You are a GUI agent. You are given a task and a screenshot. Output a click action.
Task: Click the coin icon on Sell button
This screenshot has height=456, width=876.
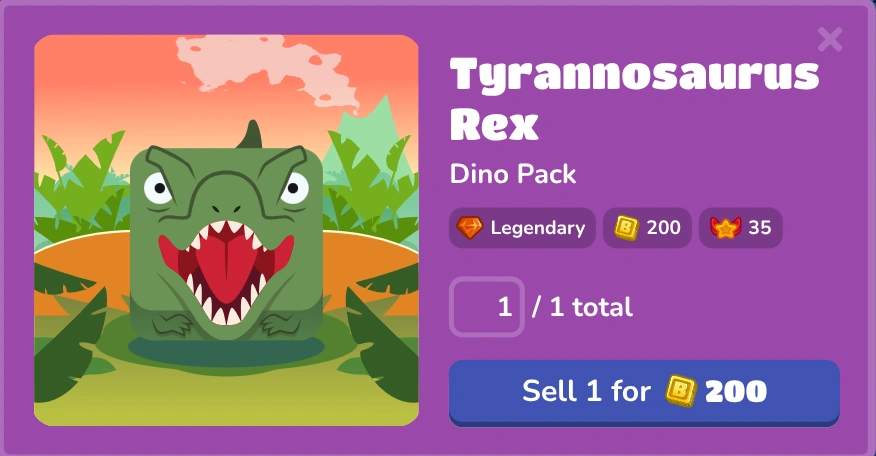[x=680, y=391]
